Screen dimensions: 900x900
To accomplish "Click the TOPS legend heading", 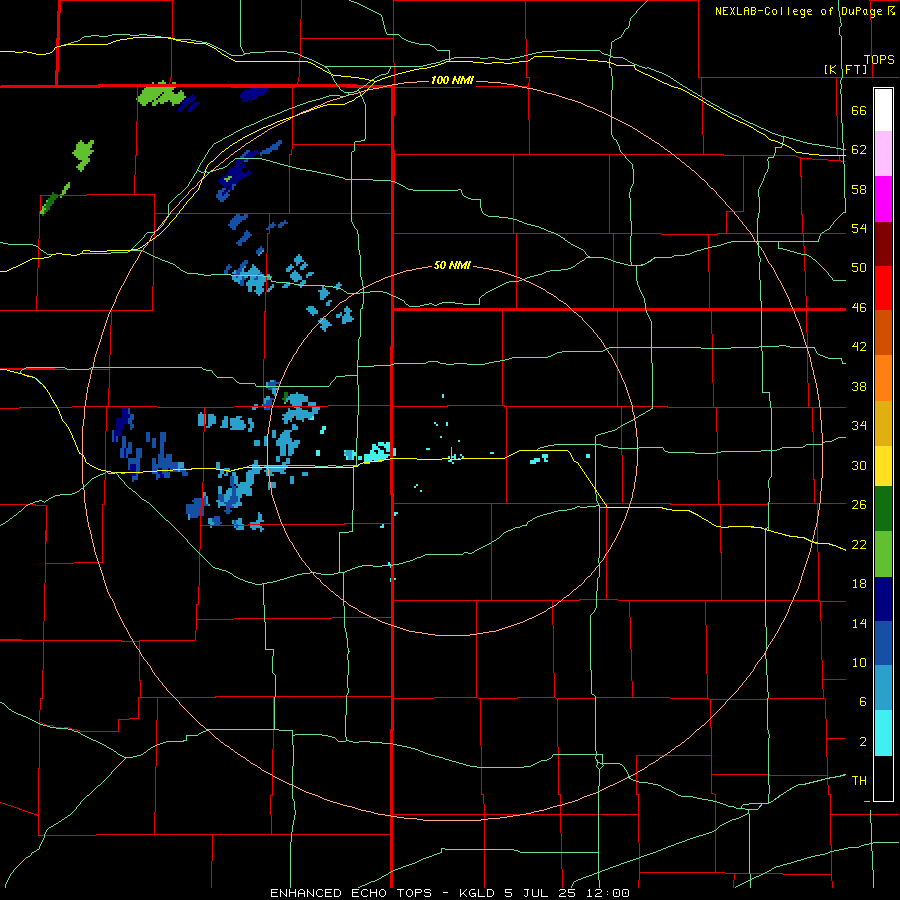I will [879, 60].
